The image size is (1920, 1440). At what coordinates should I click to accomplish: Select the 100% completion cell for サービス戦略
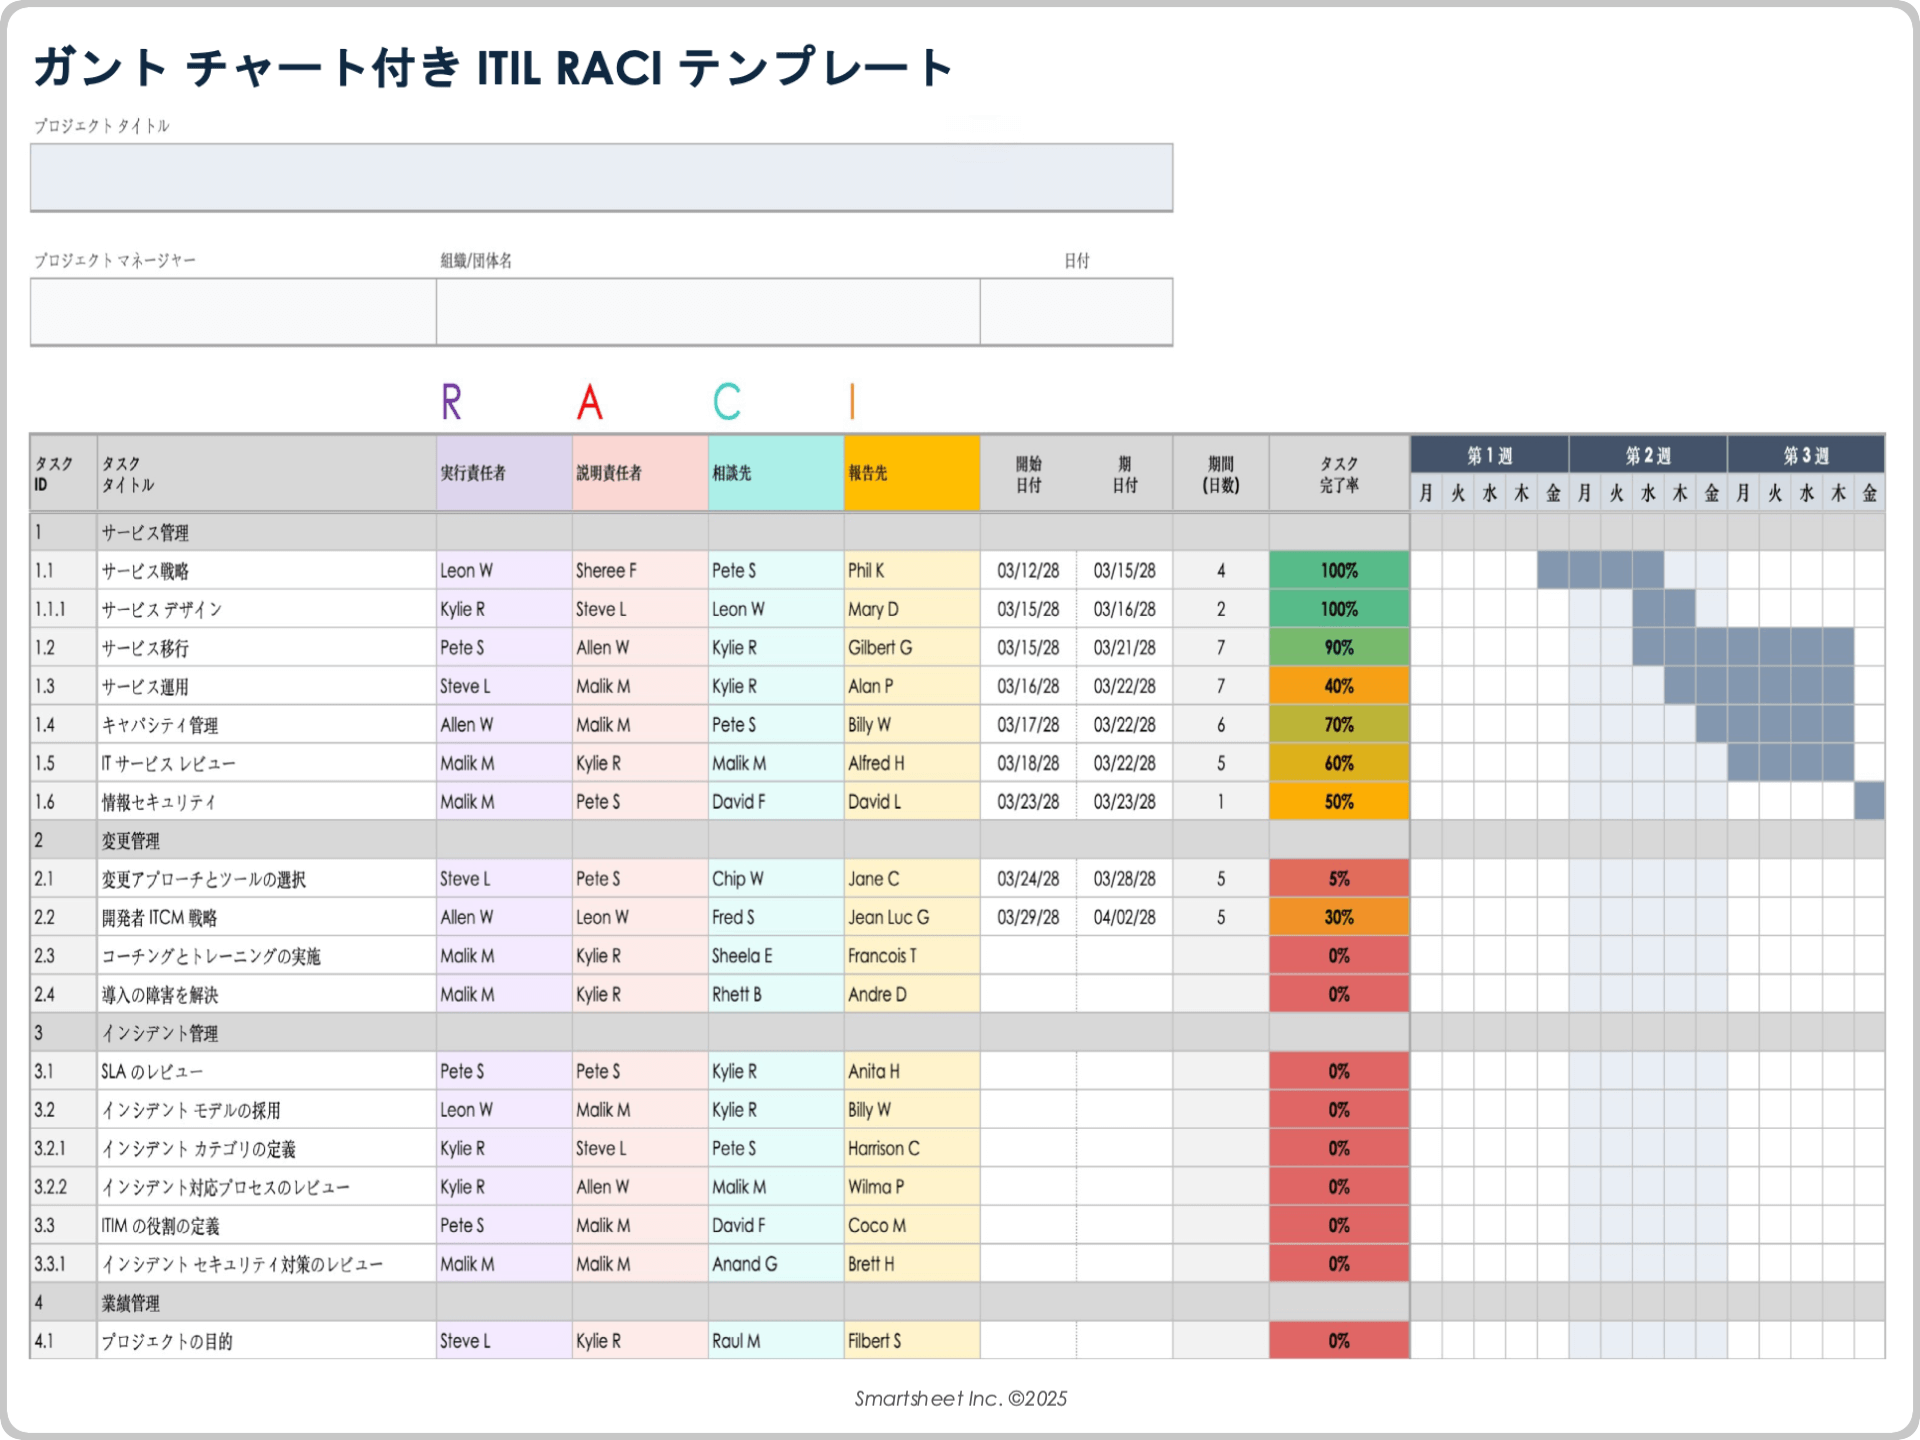[1339, 570]
